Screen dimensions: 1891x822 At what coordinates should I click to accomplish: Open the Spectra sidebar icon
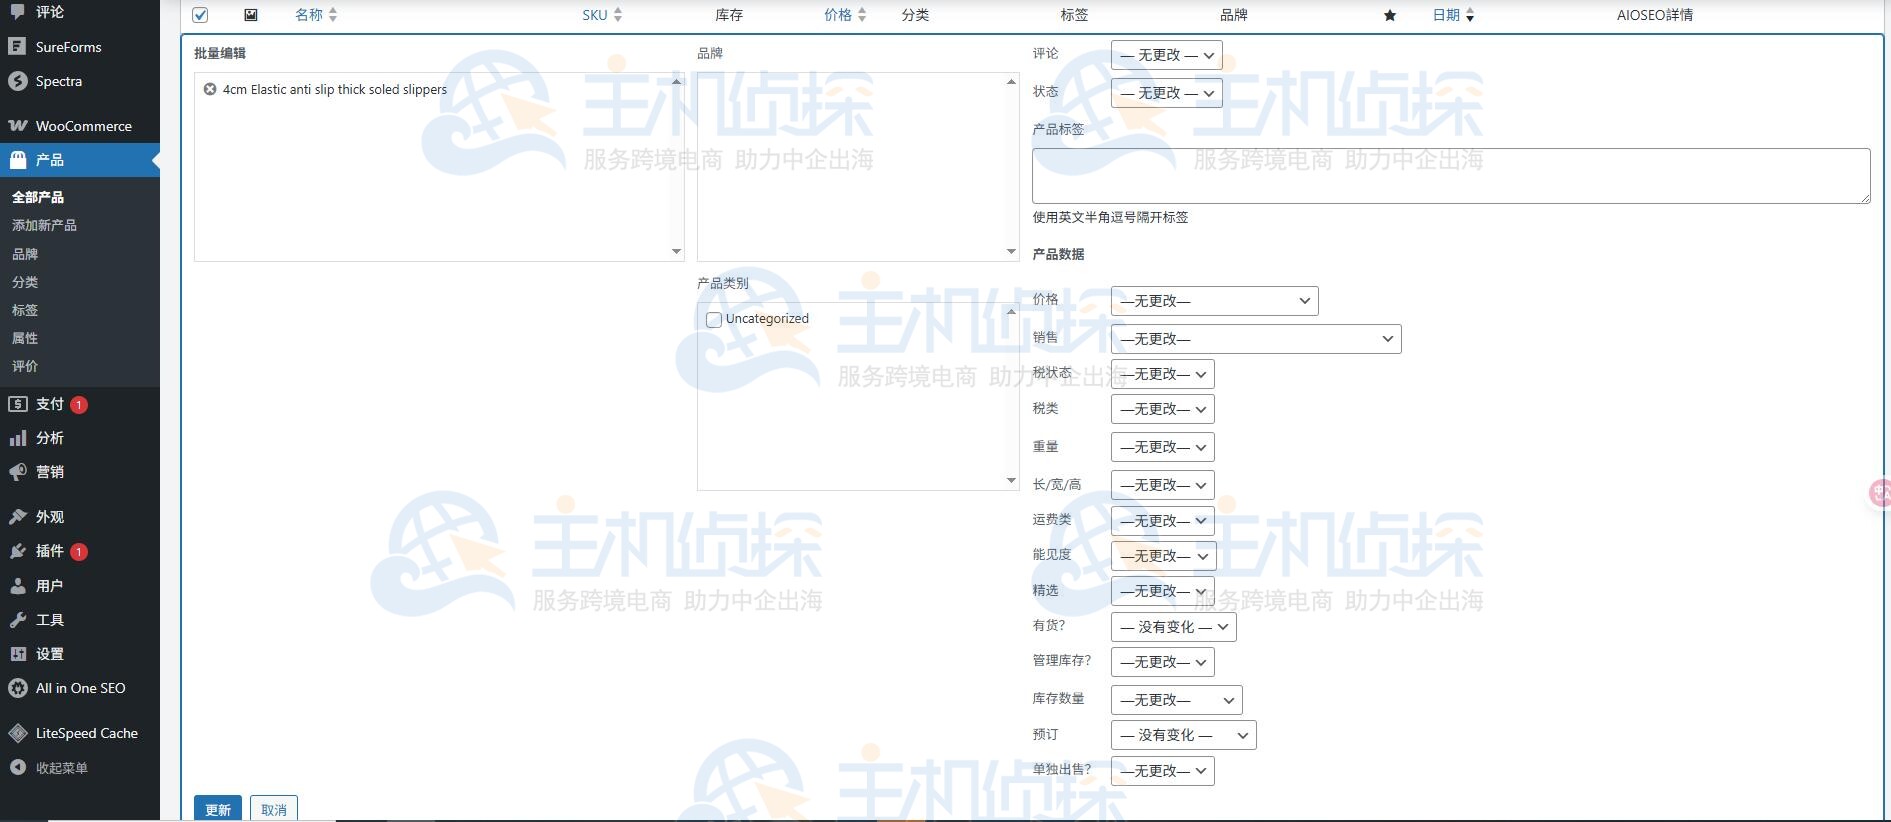point(17,81)
